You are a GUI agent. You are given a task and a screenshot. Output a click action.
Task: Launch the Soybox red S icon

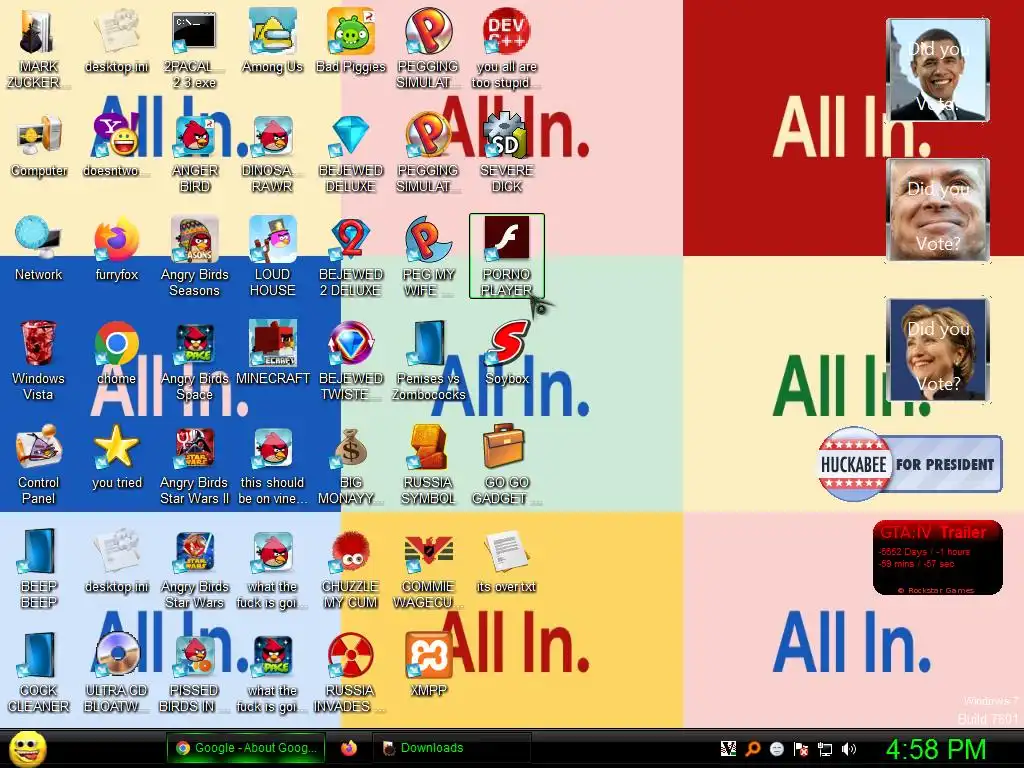coord(507,353)
